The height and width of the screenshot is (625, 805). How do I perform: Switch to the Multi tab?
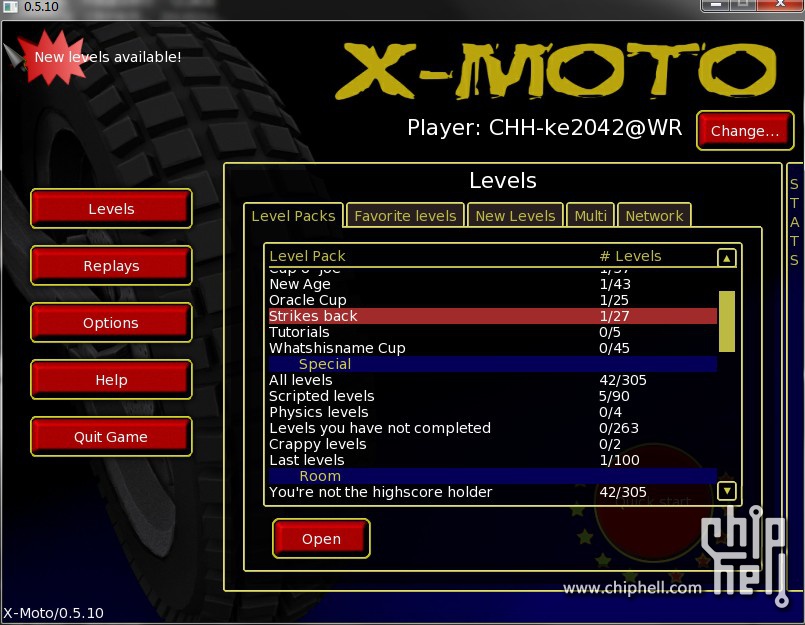click(590, 216)
